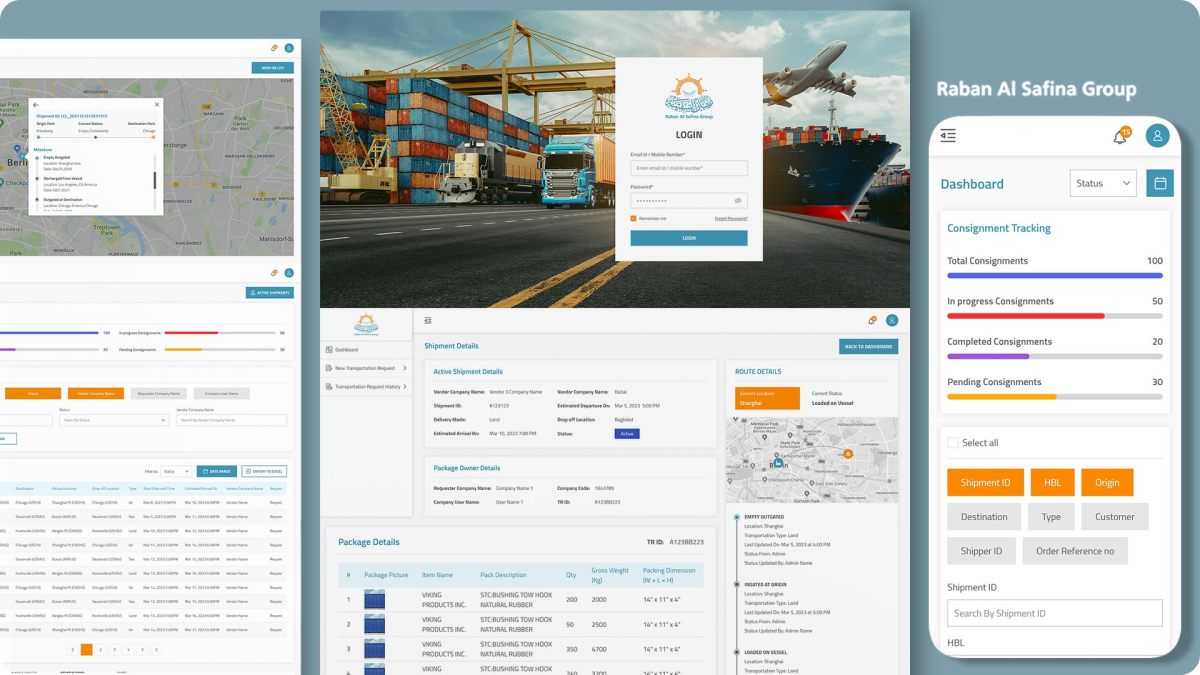This screenshot has height=675, width=1200.
Task: Click the Search By Shipment ID field
Action: [x=1054, y=613]
